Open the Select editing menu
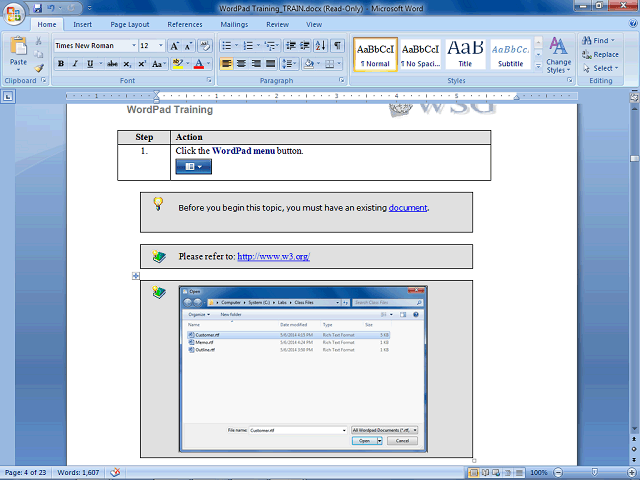The image size is (640, 480). [x=601, y=68]
